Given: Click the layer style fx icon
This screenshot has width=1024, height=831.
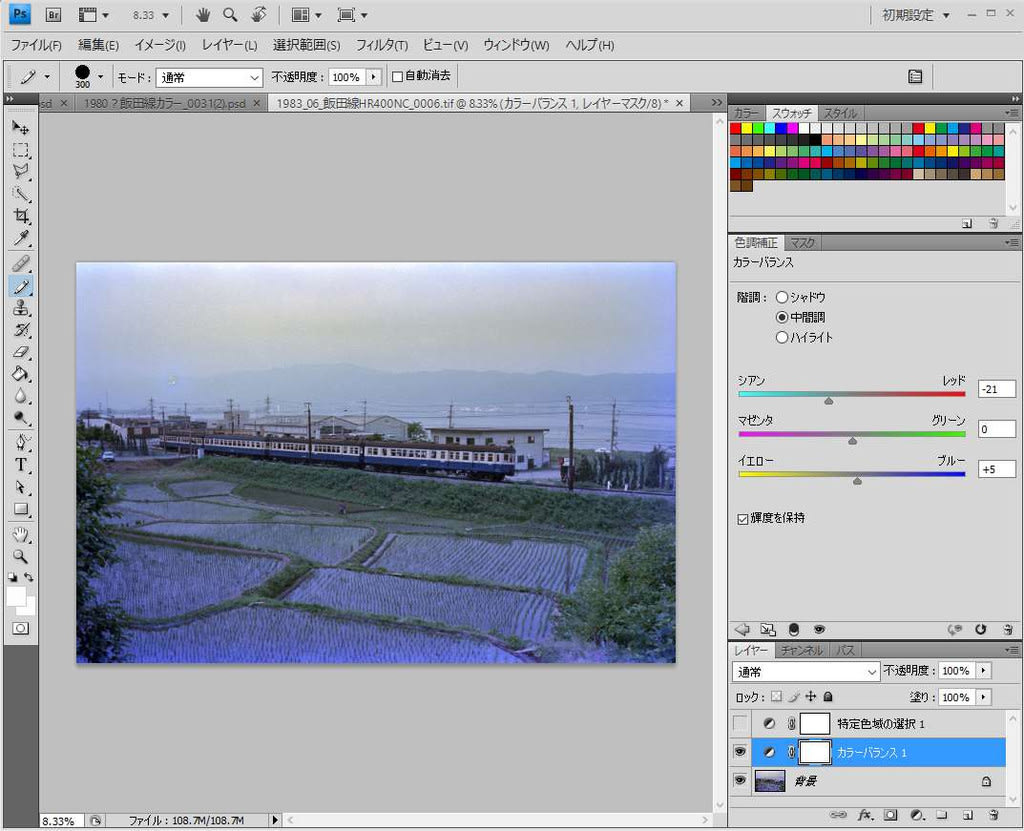Looking at the screenshot, I should (866, 815).
